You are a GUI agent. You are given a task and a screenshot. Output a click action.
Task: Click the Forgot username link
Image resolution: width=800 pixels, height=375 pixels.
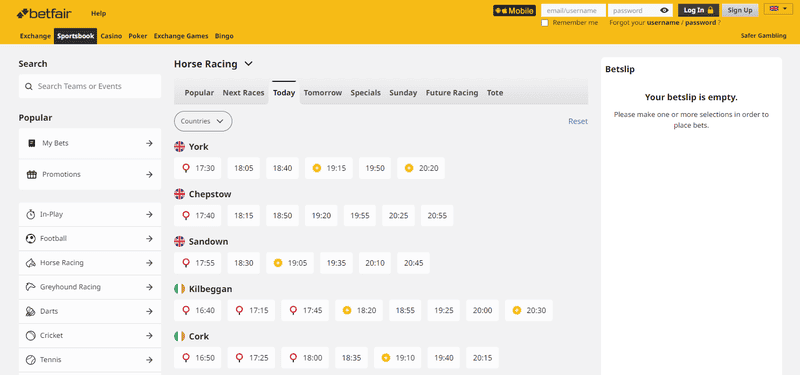[663, 23]
